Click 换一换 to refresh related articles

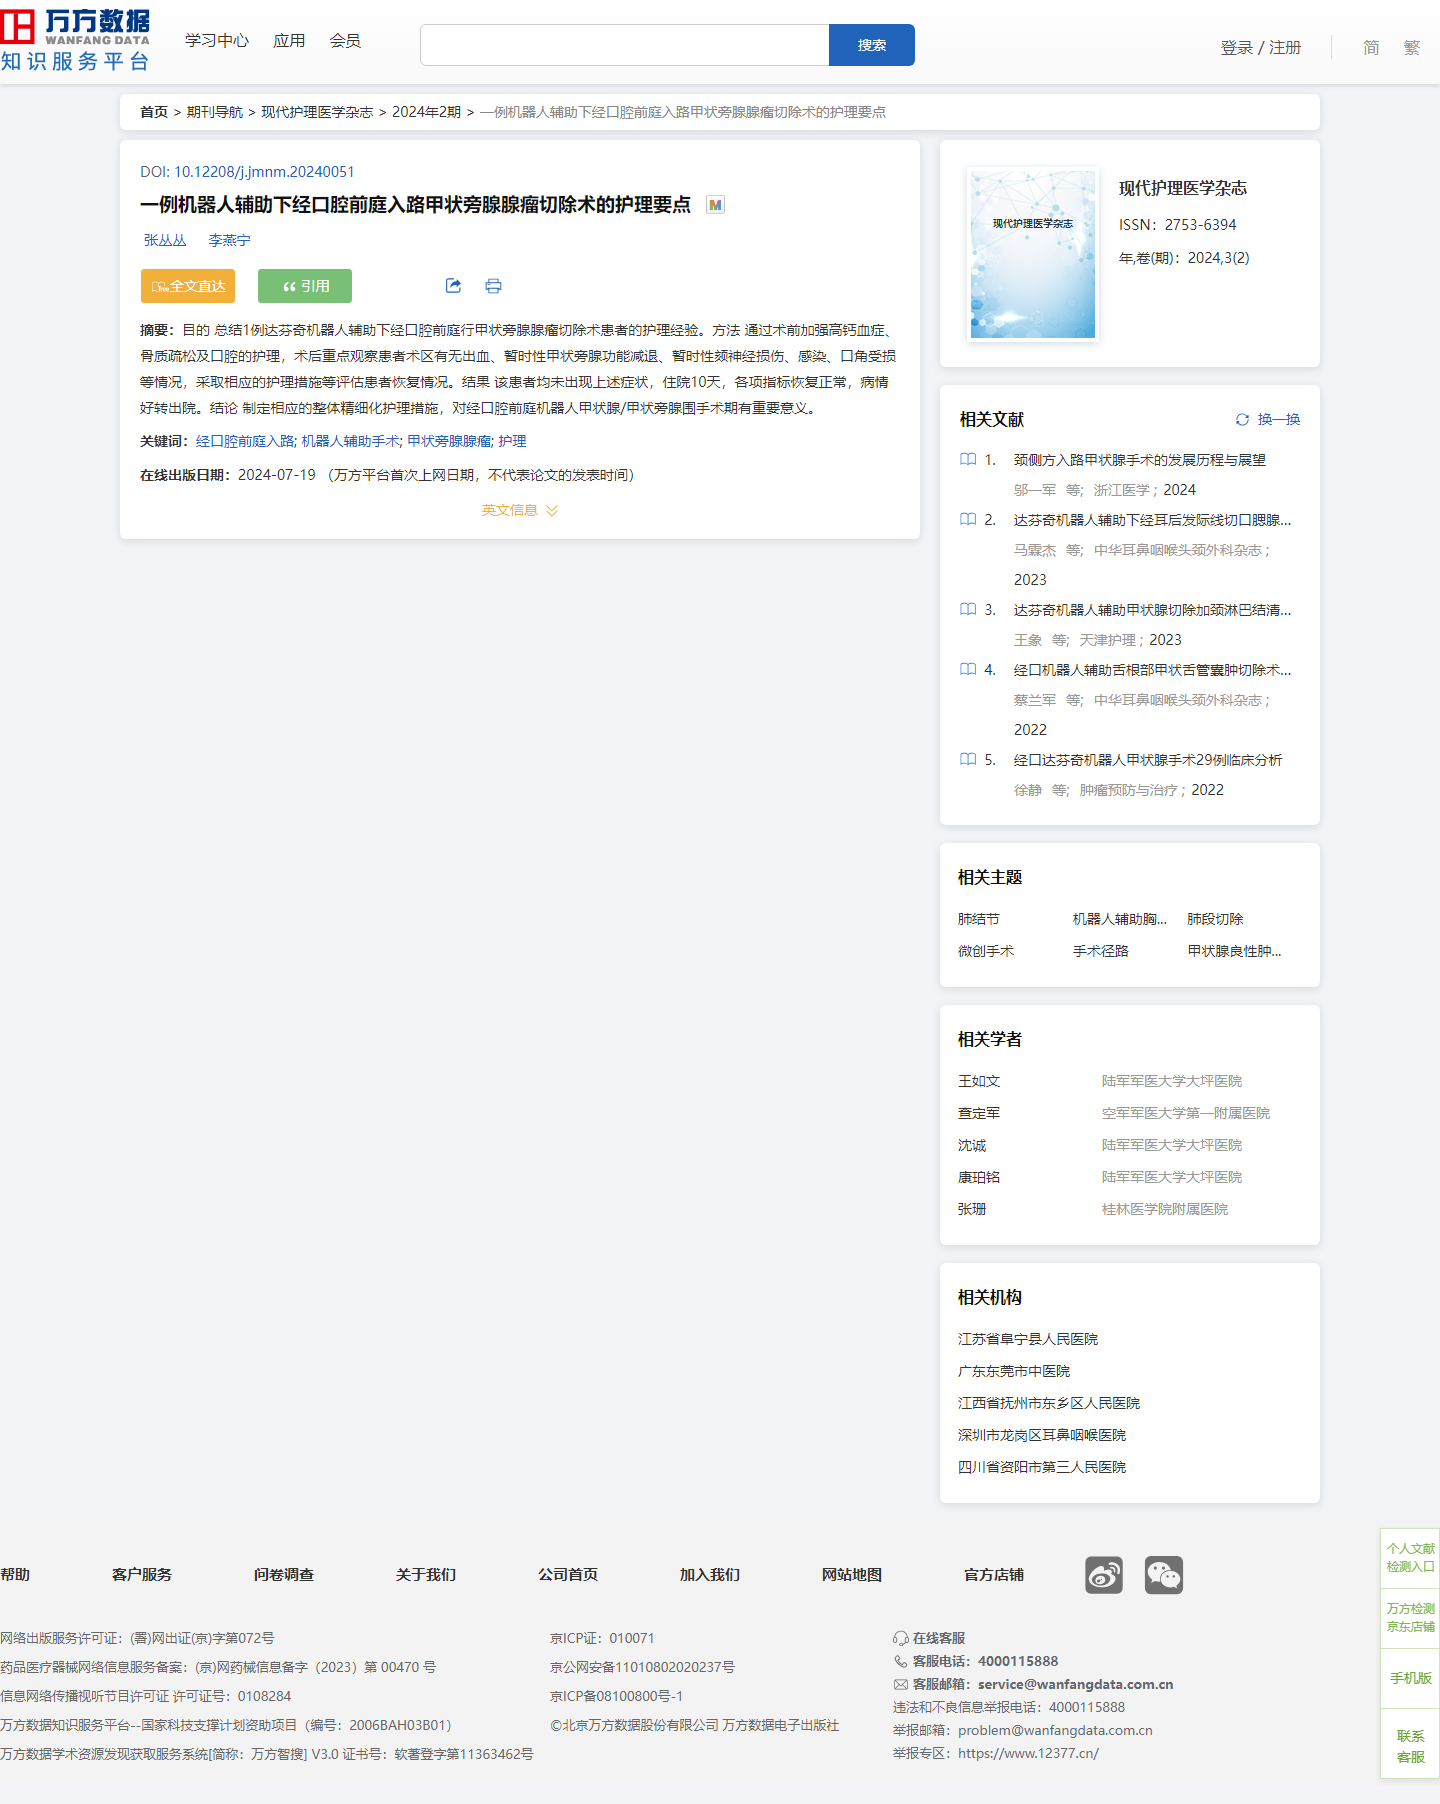[x=1279, y=420]
